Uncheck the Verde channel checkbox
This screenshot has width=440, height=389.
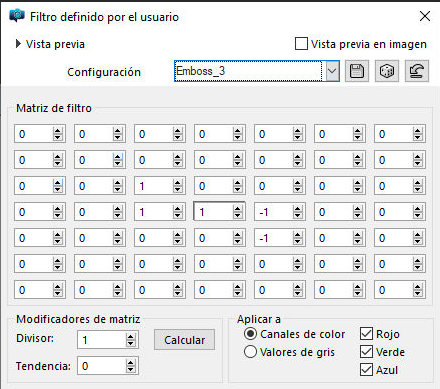pos(366,352)
